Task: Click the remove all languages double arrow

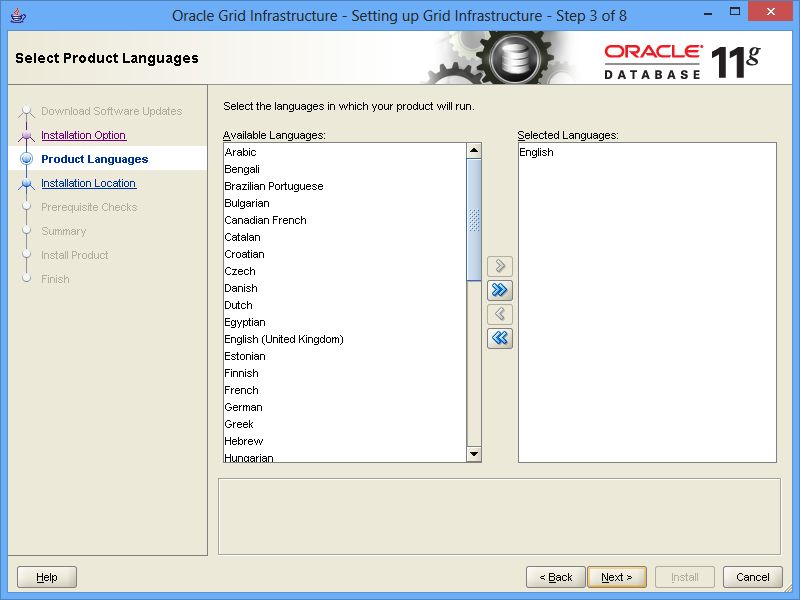Action: point(499,338)
